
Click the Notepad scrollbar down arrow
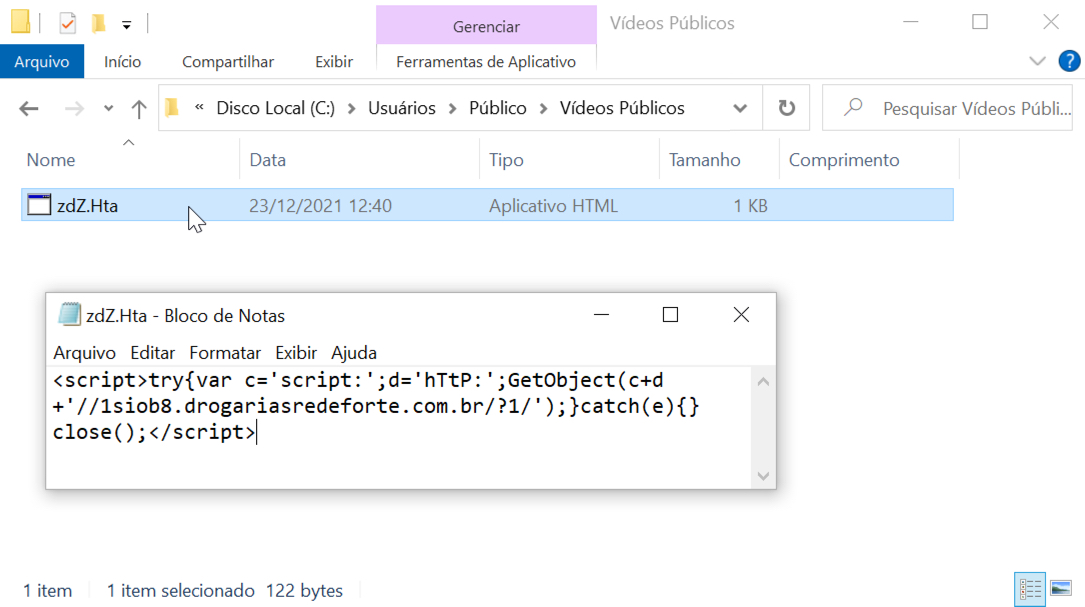763,475
